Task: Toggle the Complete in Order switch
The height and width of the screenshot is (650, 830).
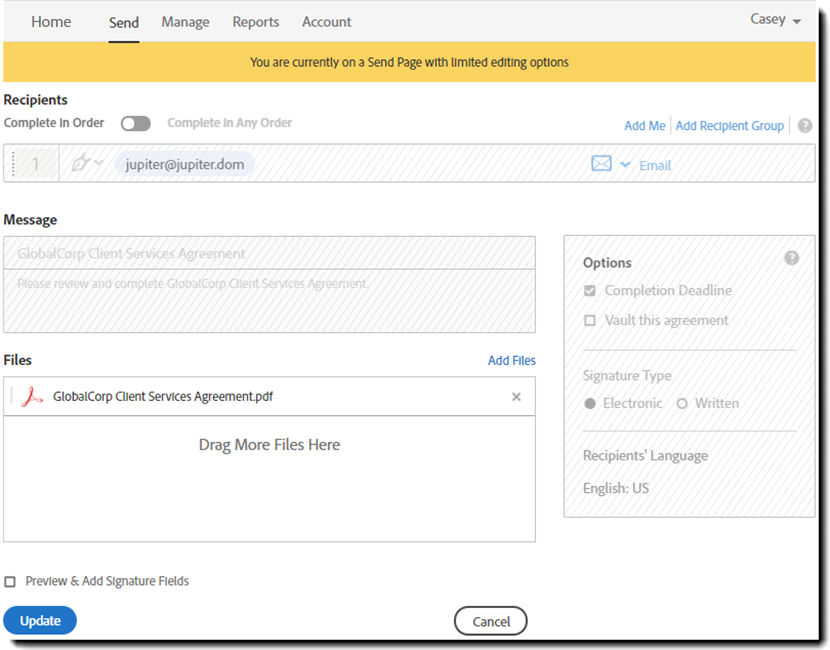Action: pyautogui.click(x=135, y=123)
